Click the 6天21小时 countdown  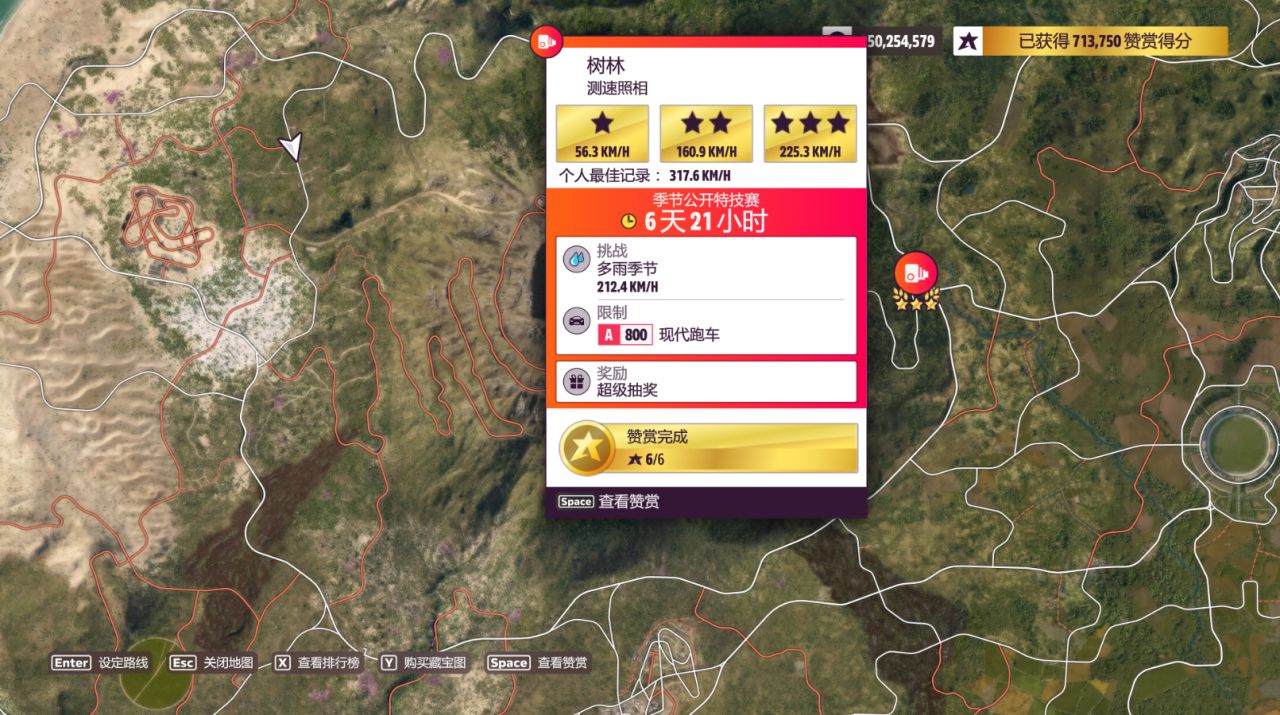(706, 221)
